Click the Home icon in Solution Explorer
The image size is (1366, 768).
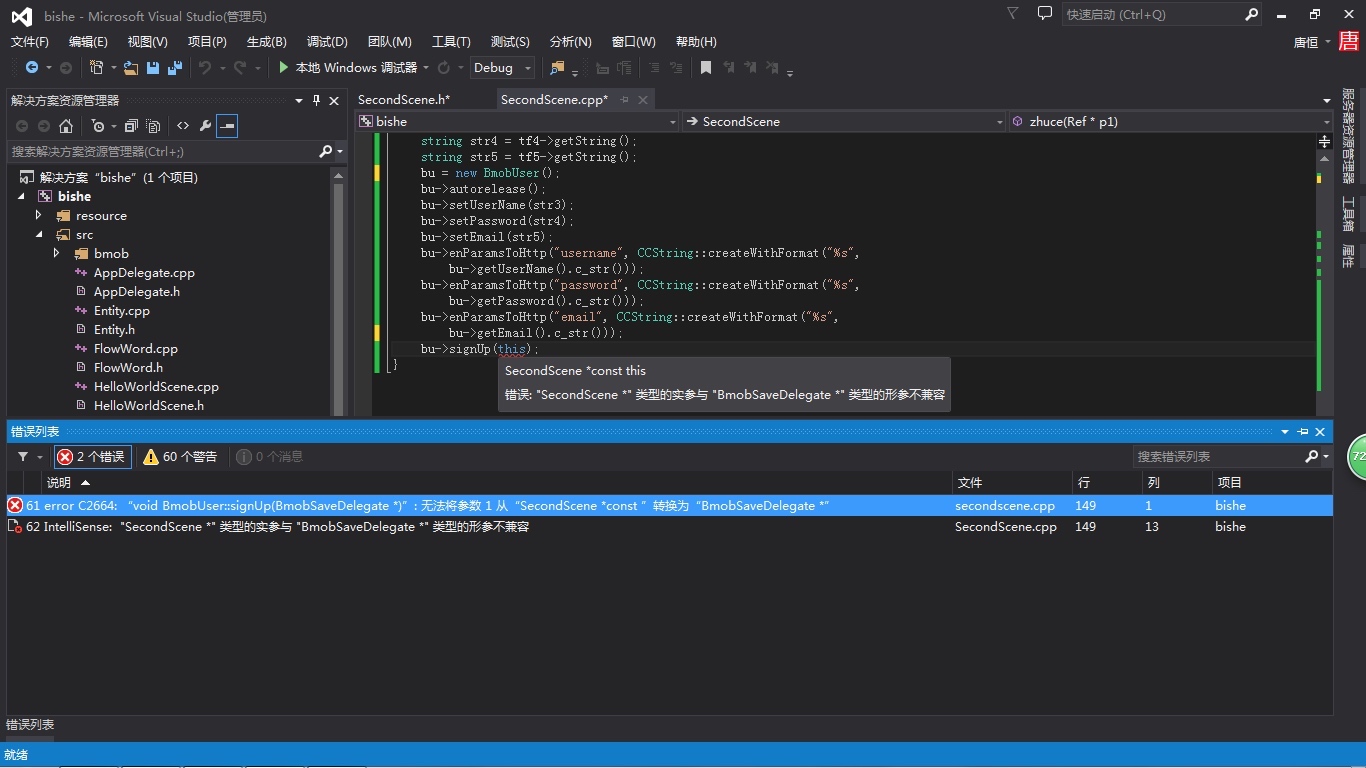(x=66, y=126)
